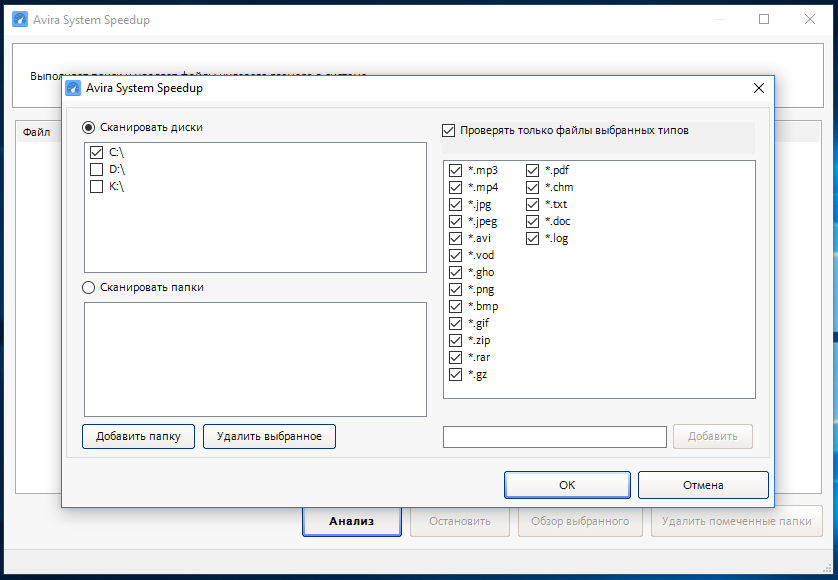The image size is (838, 580).
Task: Click the Удалить выбранное button
Action: (x=269, y=437)
